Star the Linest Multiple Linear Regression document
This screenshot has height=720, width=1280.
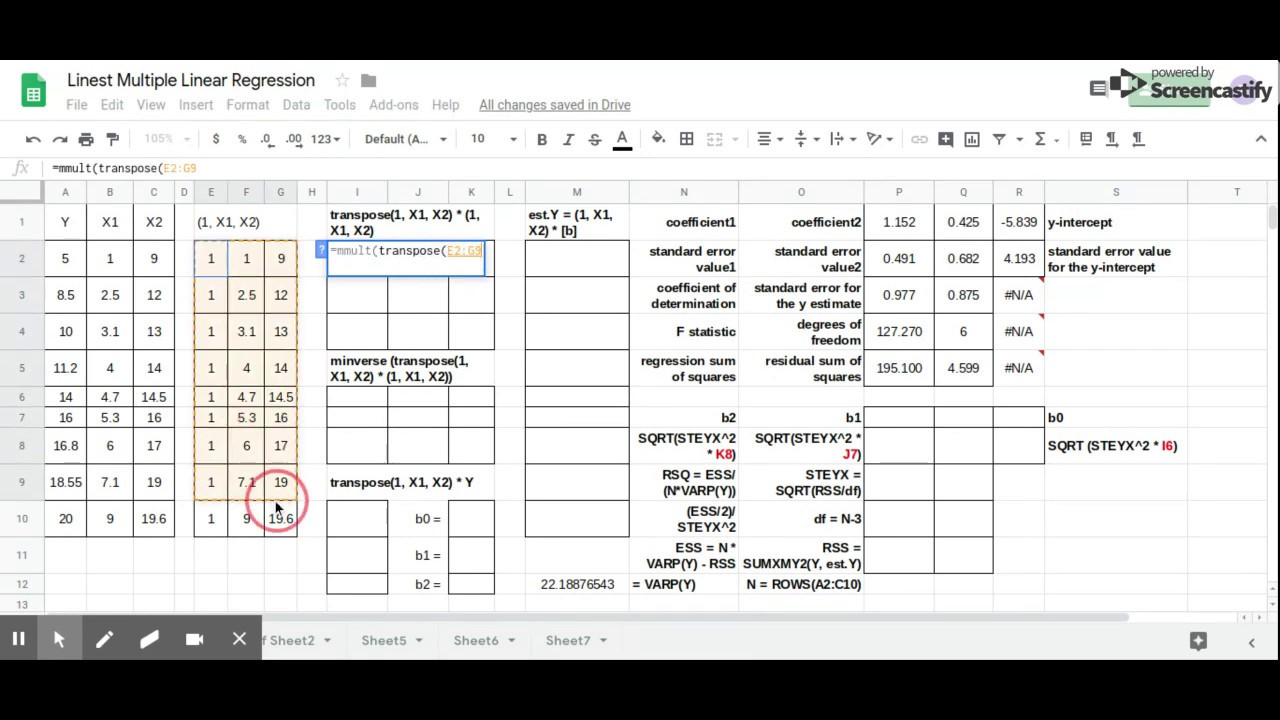pyautogui.click(x=342, y=80)
